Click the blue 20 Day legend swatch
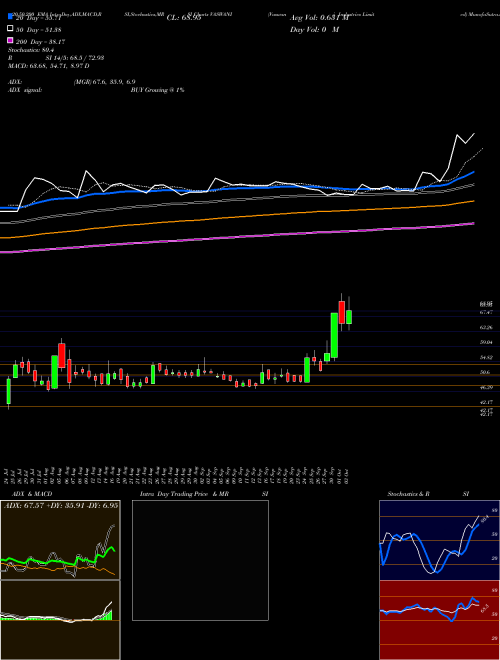 [x=11, y=17]
